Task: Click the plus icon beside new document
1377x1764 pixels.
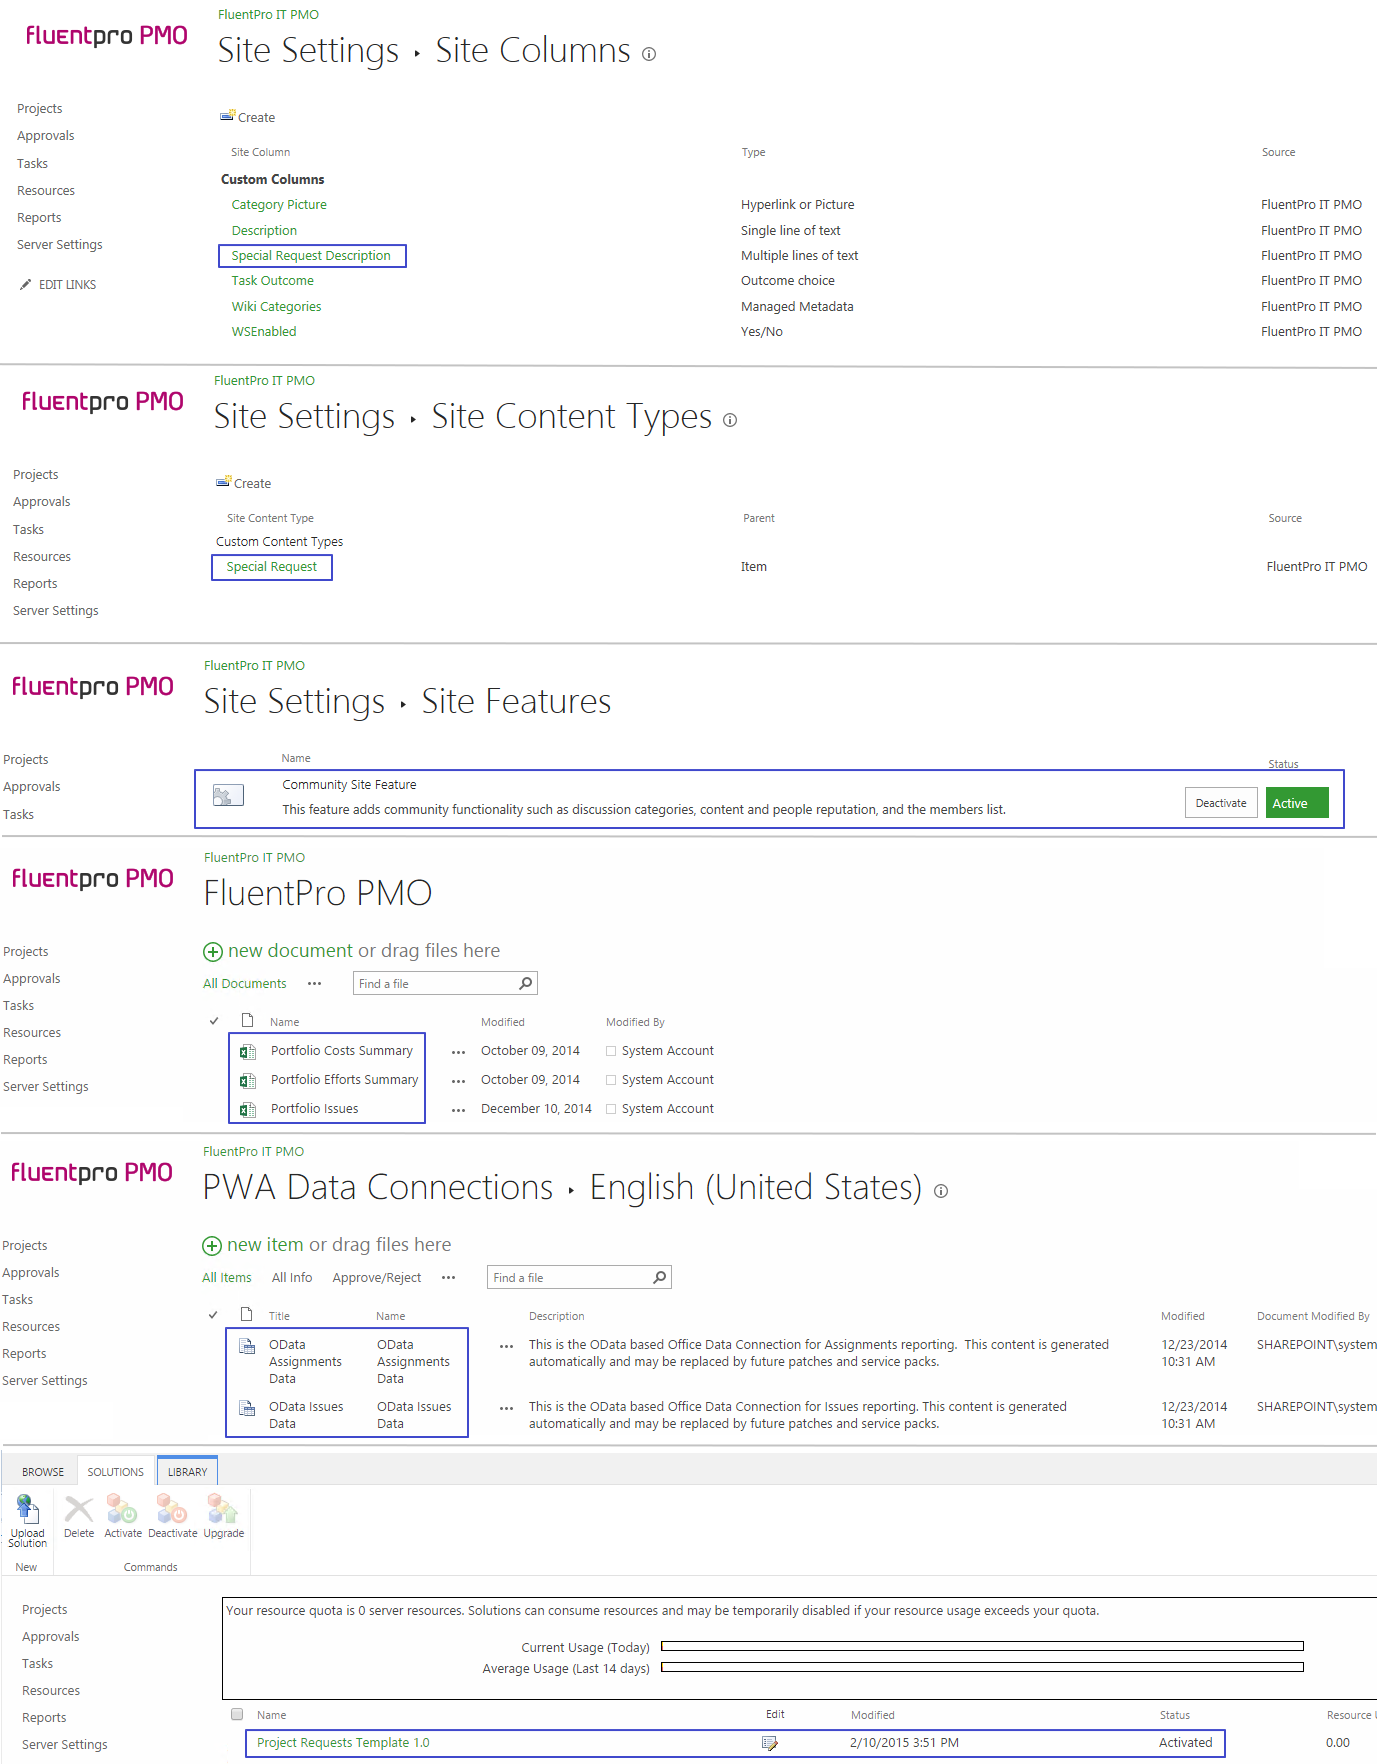Action: point(213,952)
